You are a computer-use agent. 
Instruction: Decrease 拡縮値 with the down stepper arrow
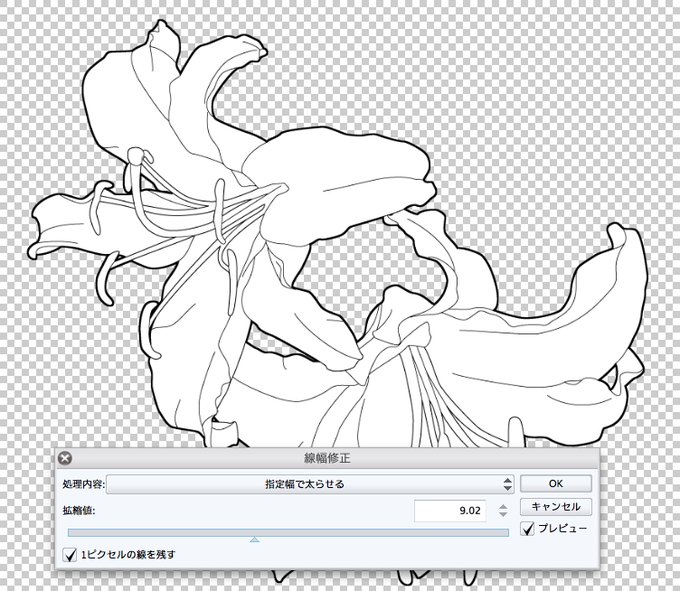click(503, 514)
